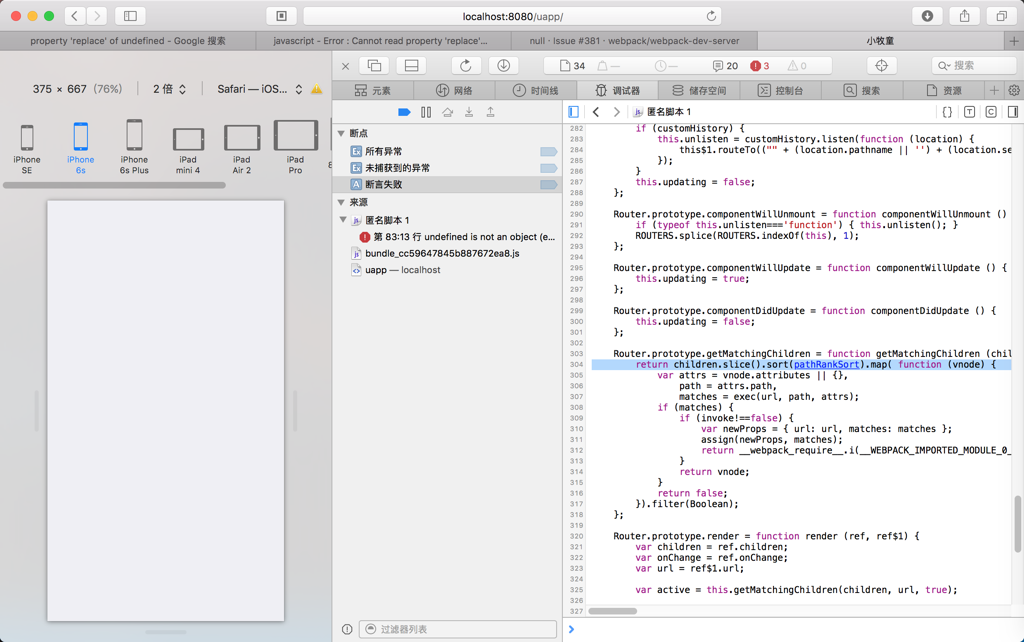Switch to the 控制台 tab
The width and height of the screenshot is (1024, 642).
click(780, 90)
